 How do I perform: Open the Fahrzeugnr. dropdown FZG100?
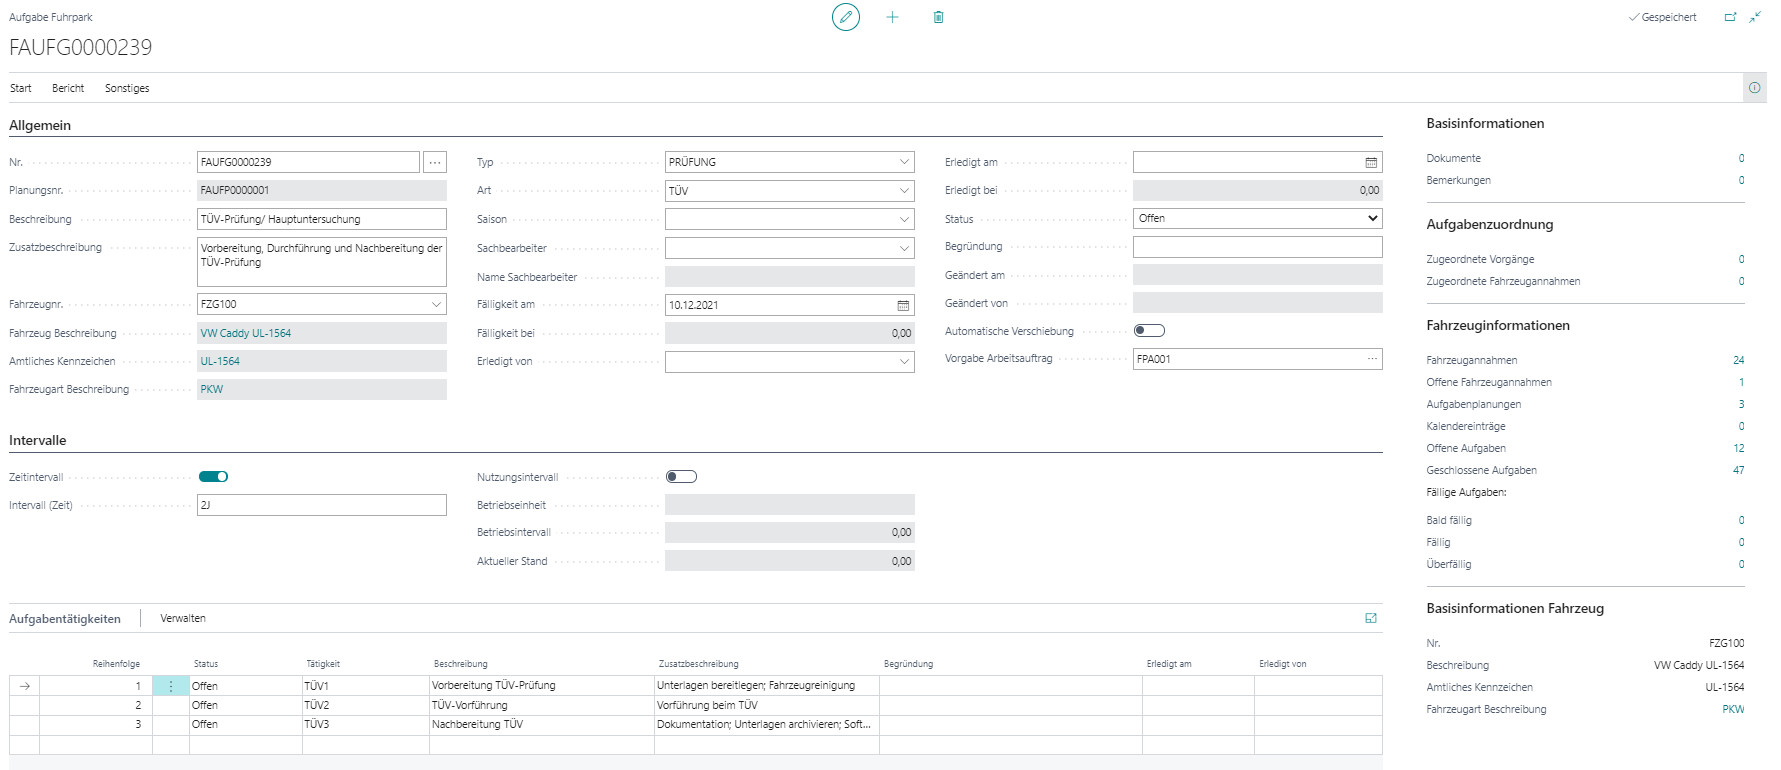[x=436, y=304]
